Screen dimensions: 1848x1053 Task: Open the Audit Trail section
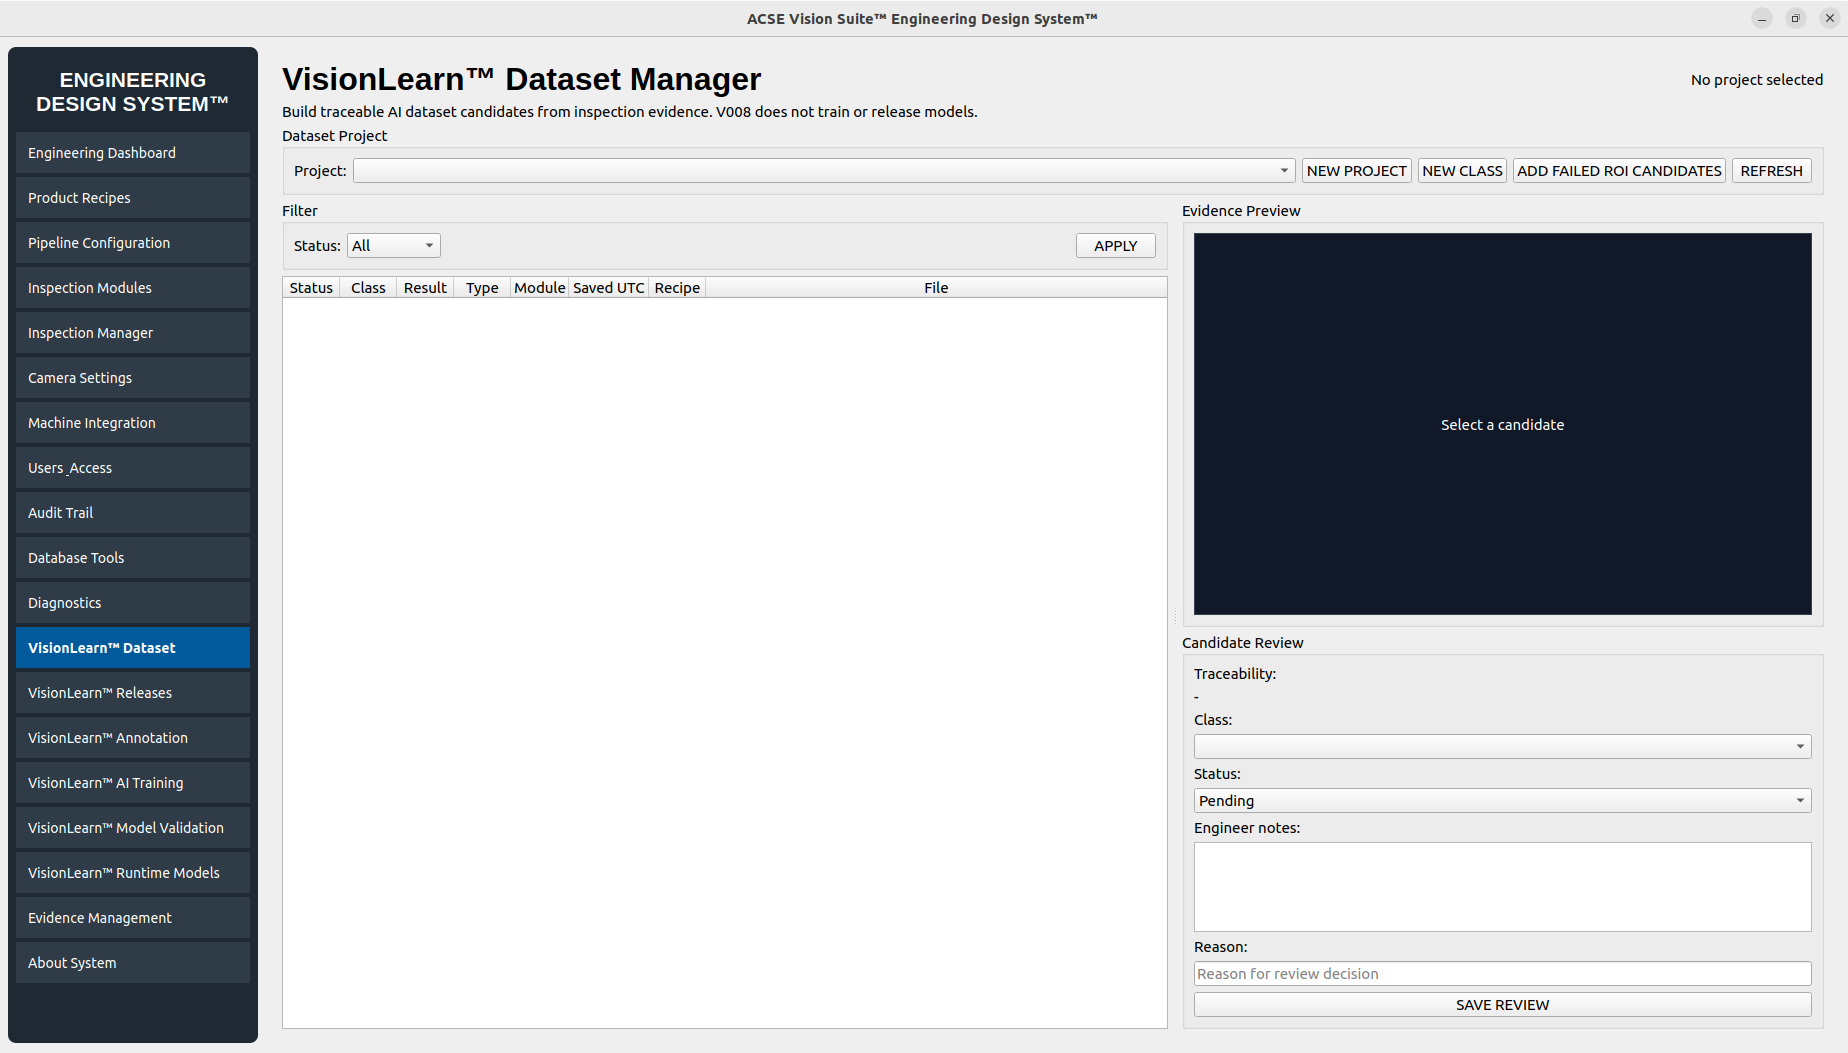133,513
